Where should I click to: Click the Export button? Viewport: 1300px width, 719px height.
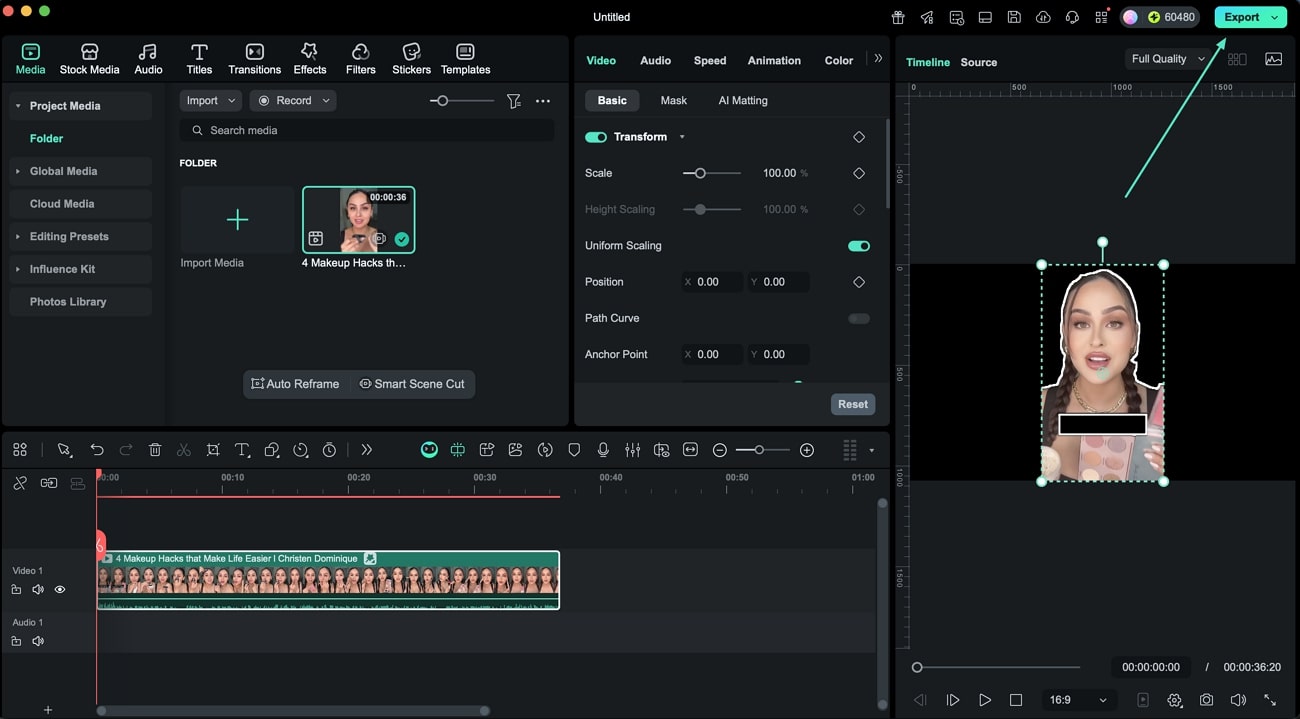coord(1243,17)
